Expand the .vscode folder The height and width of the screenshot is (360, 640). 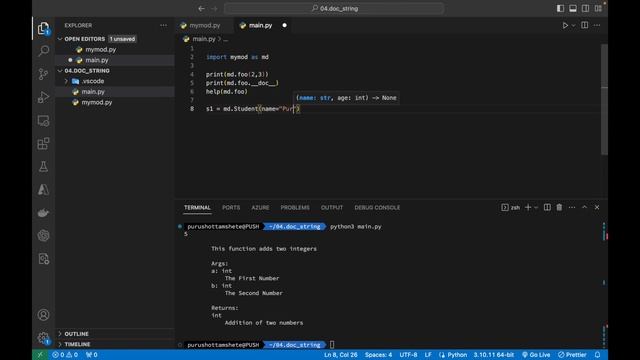pyautogui.click(x=66, y=81)
